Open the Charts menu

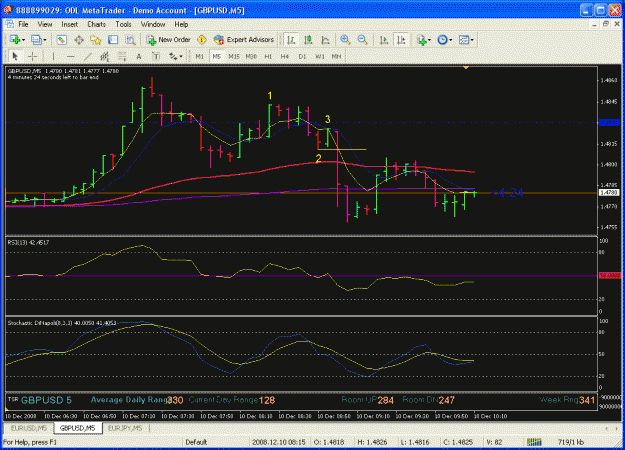coord(96,24)
